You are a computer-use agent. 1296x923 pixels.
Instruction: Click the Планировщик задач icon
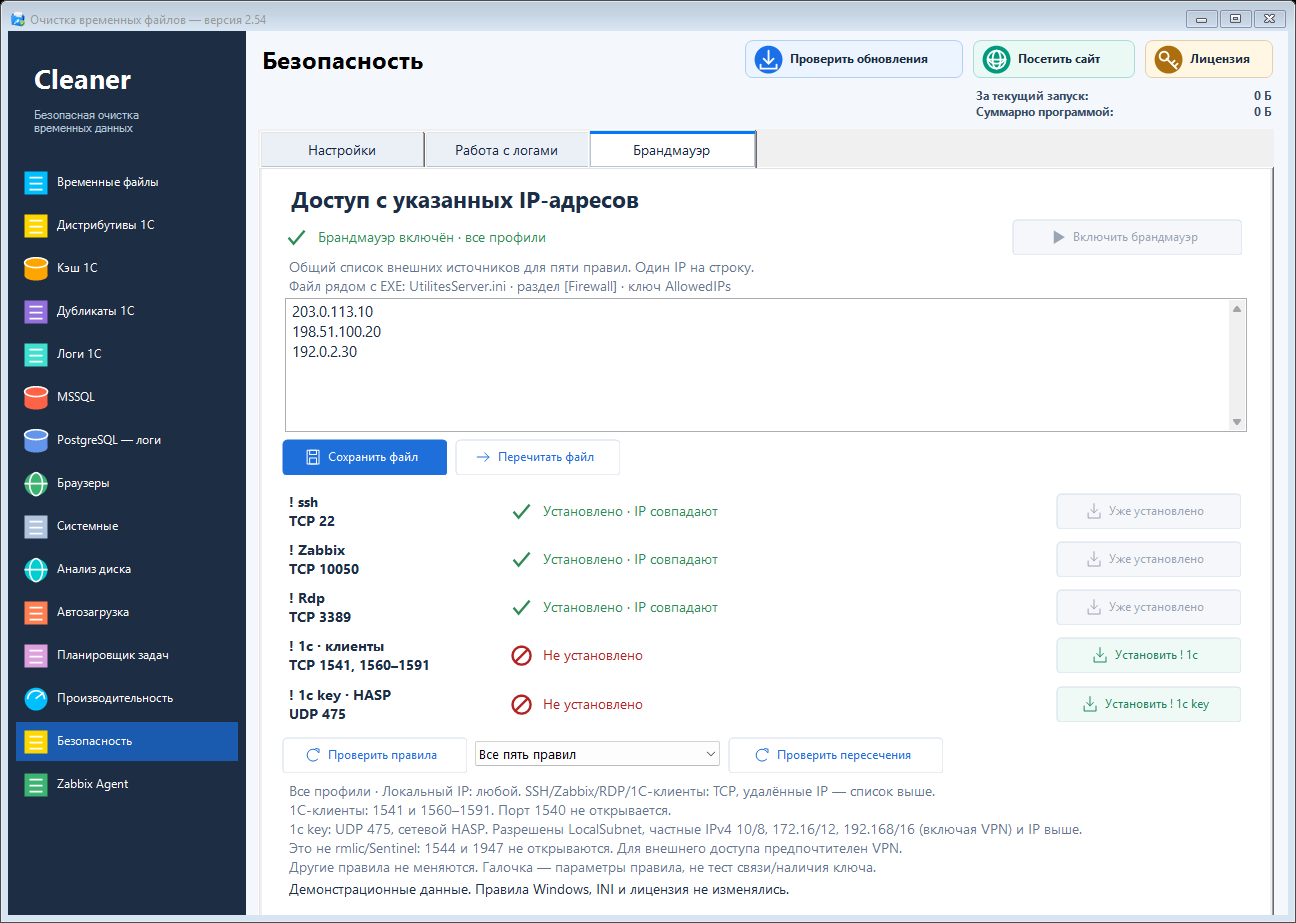click(x=36, y=656)
